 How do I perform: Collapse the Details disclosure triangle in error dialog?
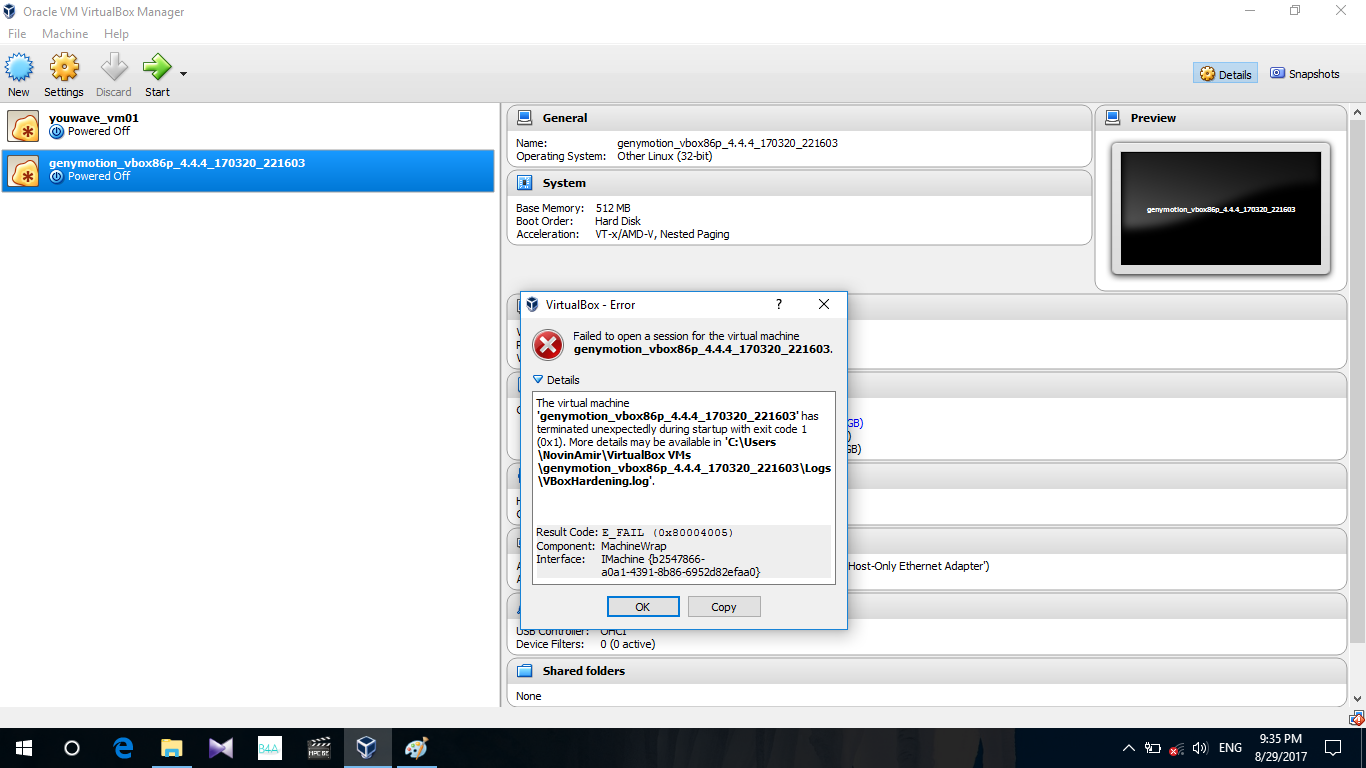click(538, 380)
